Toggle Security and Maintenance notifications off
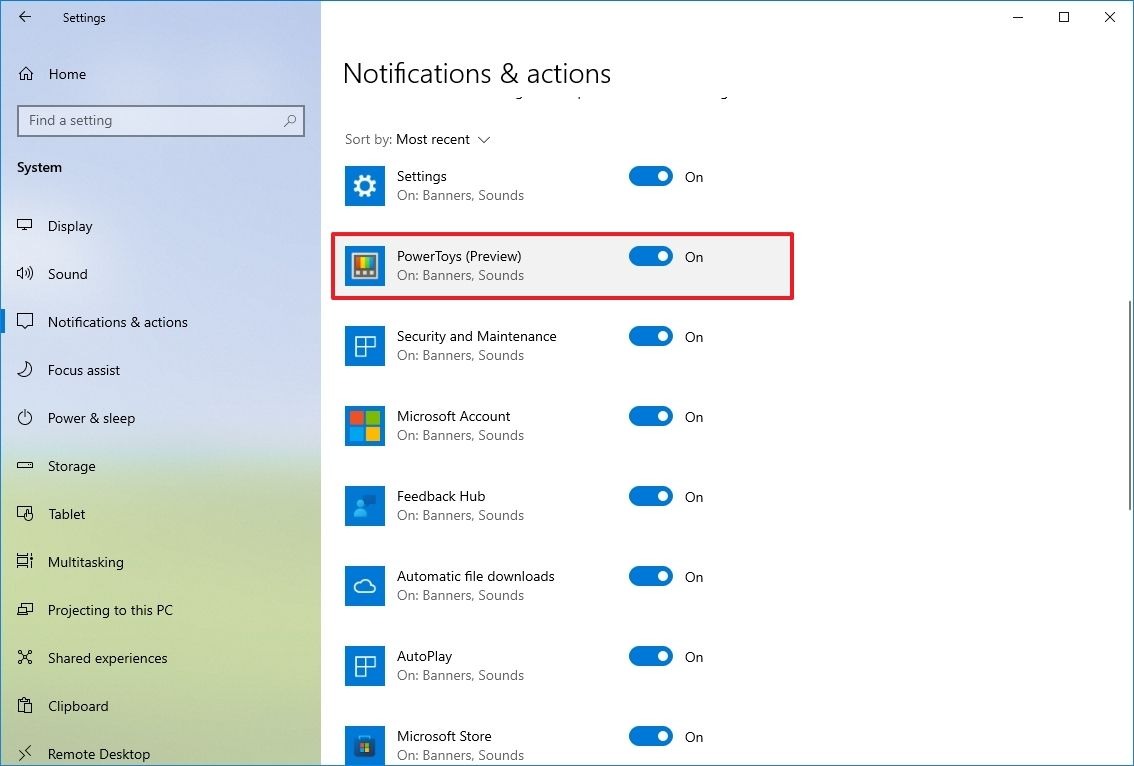Screen dimensions: 1134x766 tap(651, 336)
